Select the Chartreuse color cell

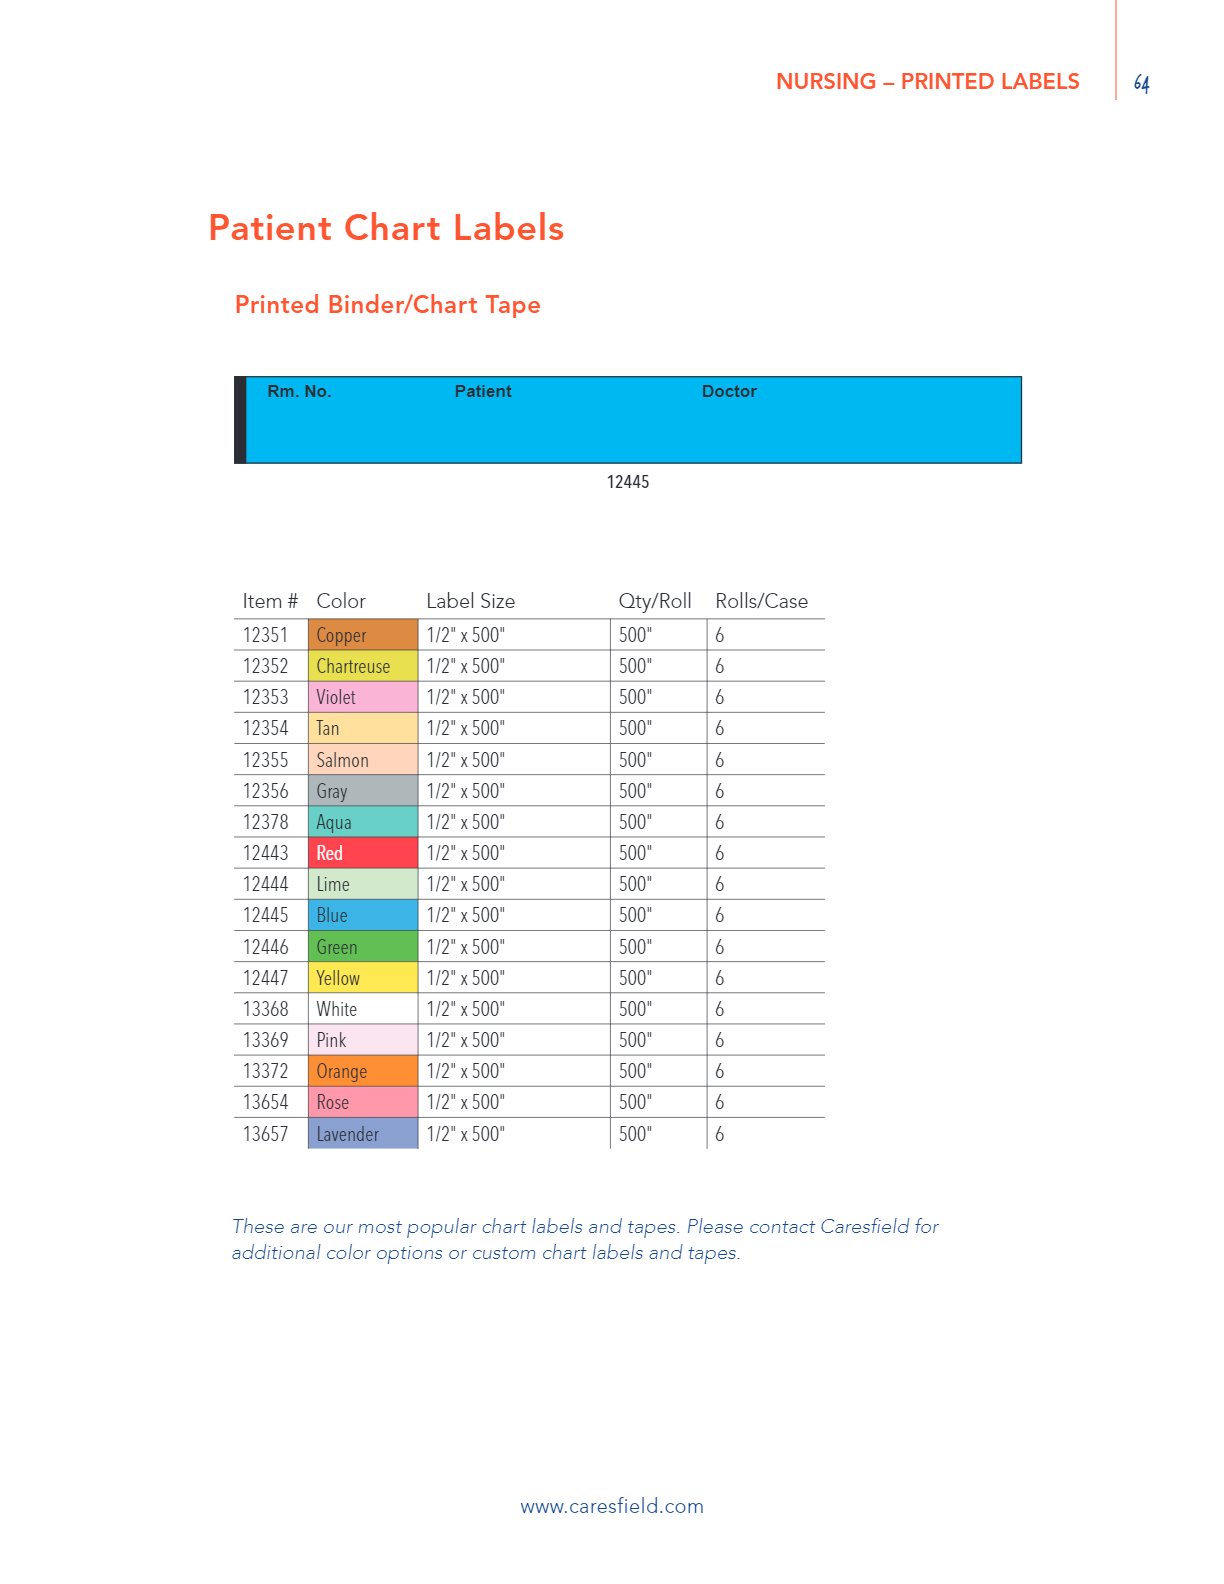pos(362,666)
